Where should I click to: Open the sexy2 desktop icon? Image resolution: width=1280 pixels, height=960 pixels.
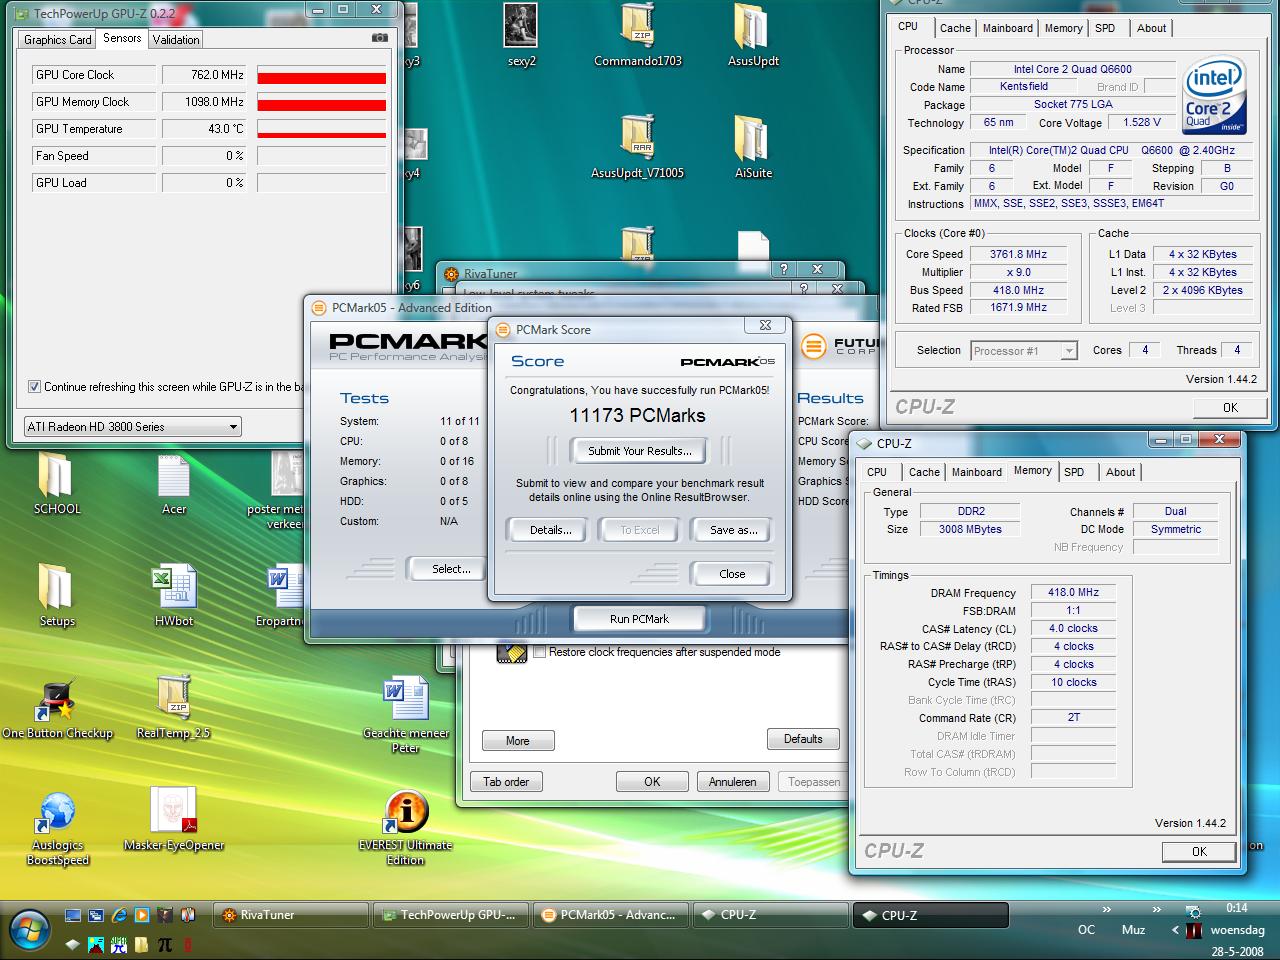pyautogui.click(x=521, y=36)
